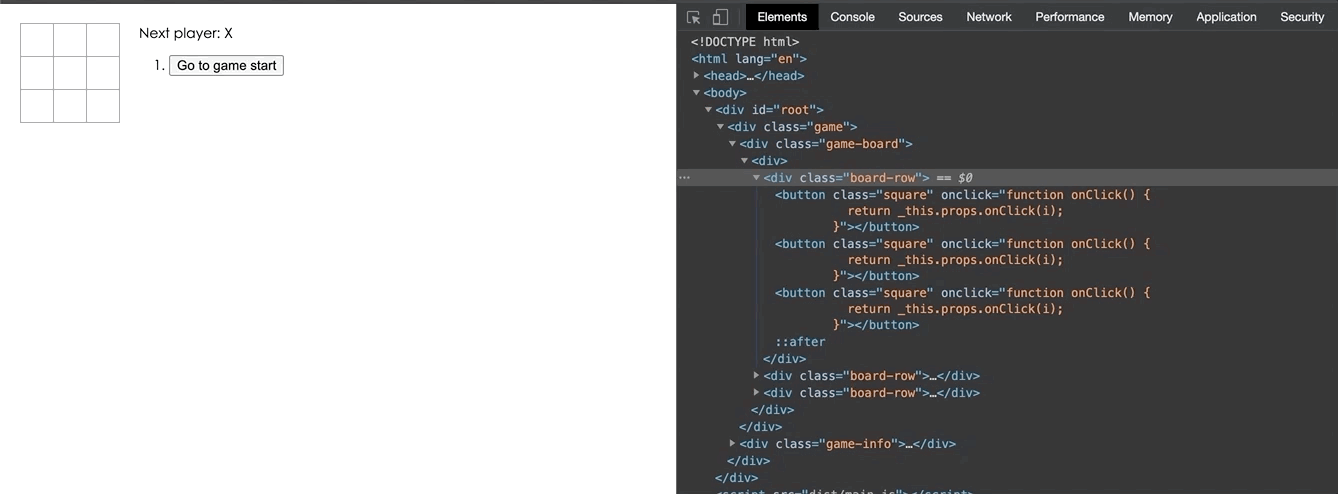Viewport: 1338px width, 494px height.
Task: Expand the collapsed head element
Action: [x=697, y=75]
